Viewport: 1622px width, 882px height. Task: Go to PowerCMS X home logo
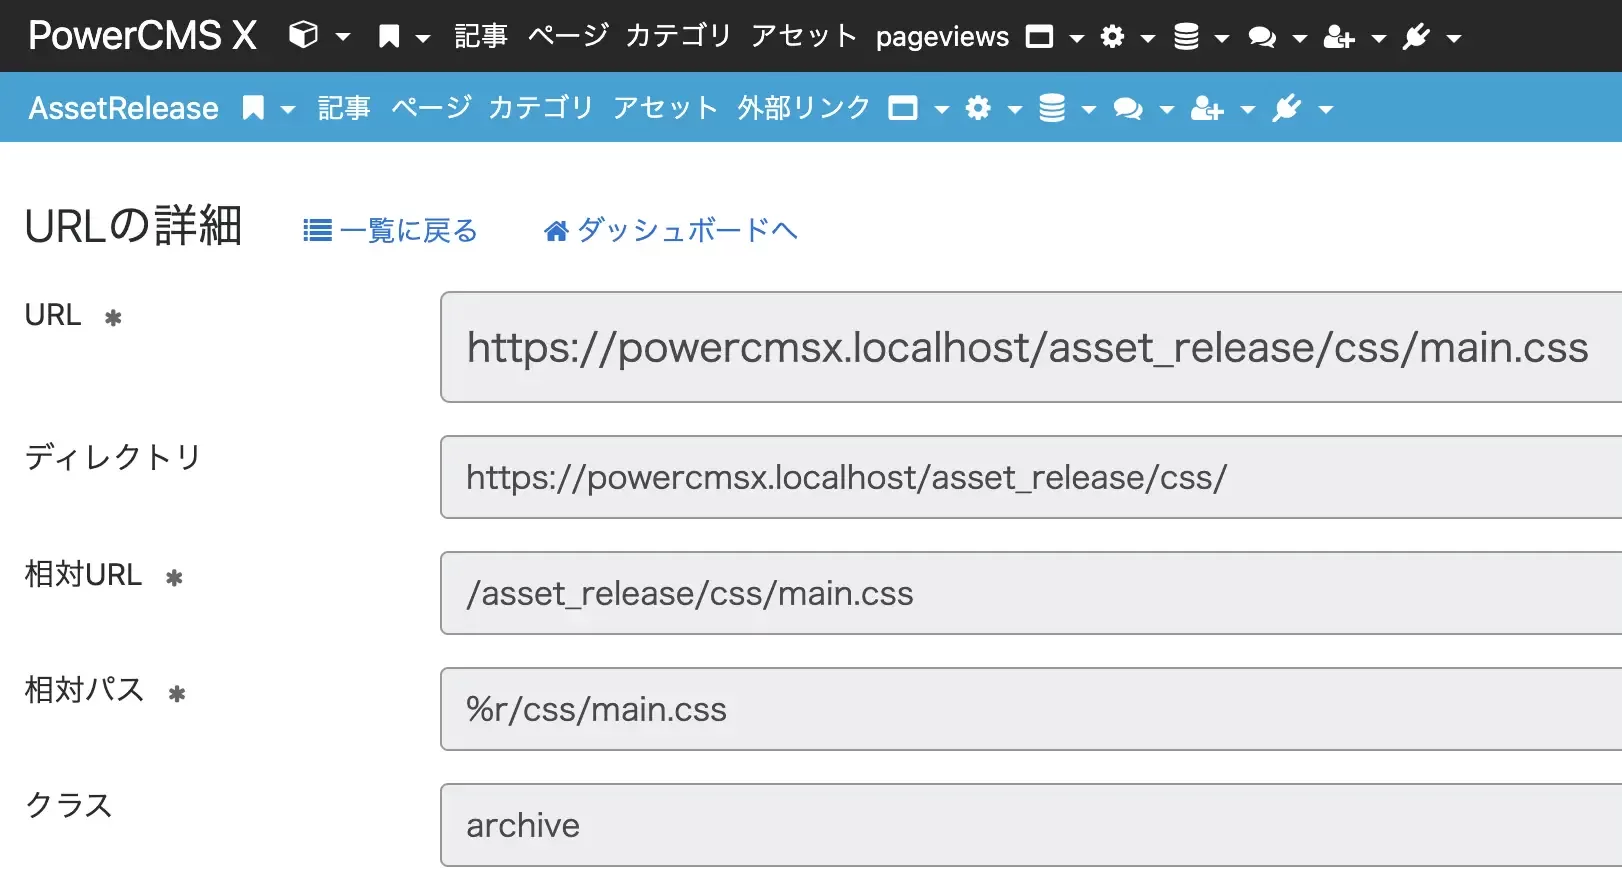pos(143,36)
